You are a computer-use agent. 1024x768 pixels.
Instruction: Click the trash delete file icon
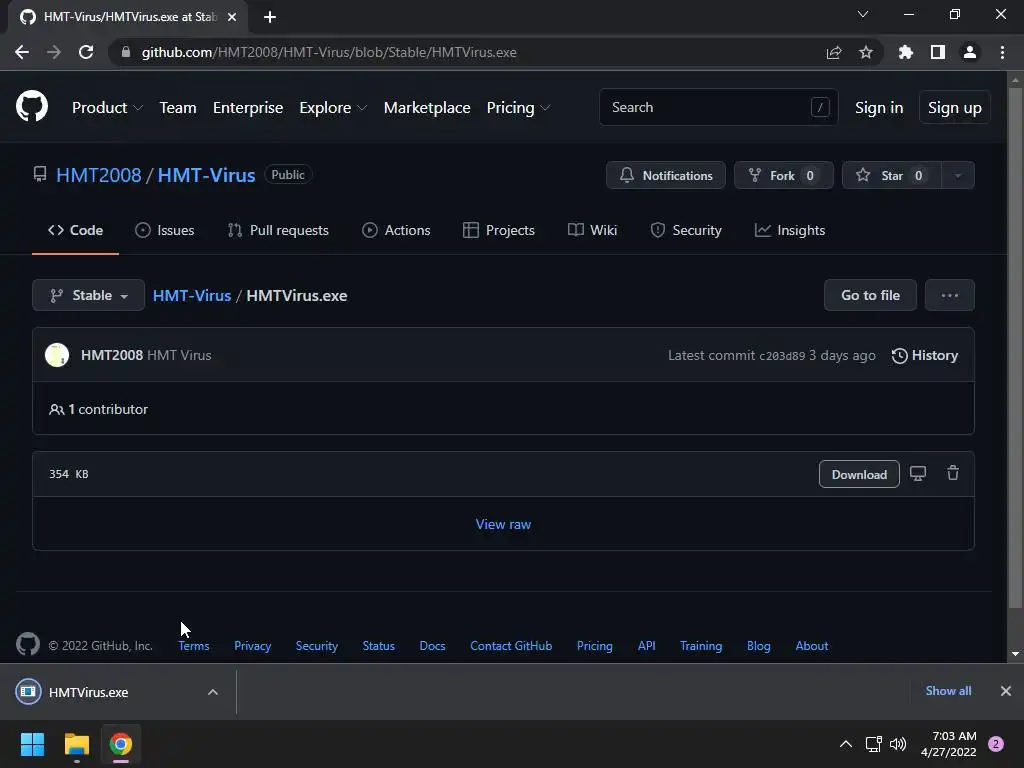coord(953,473)
